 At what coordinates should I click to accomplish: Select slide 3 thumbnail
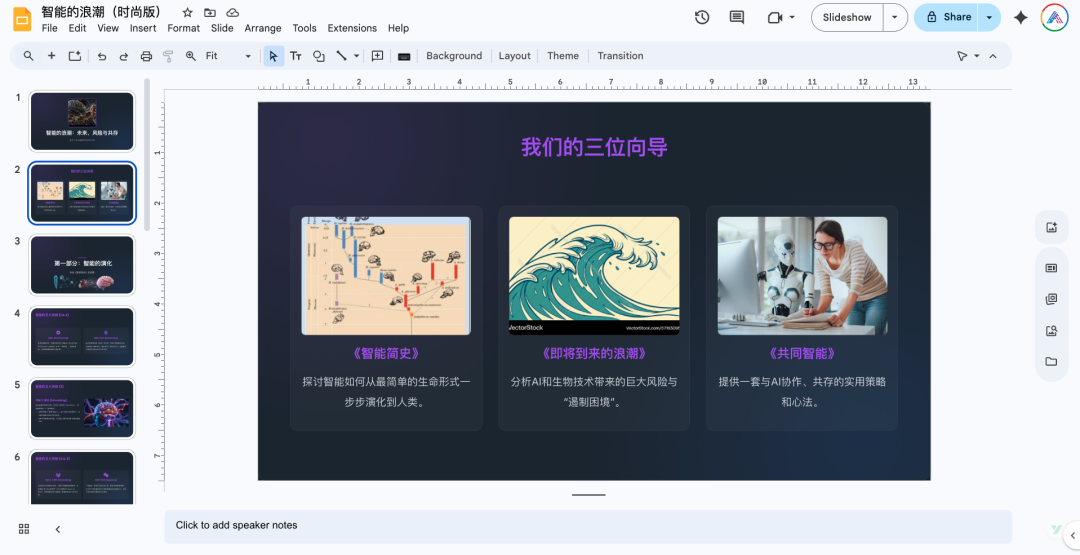(82, 265)
